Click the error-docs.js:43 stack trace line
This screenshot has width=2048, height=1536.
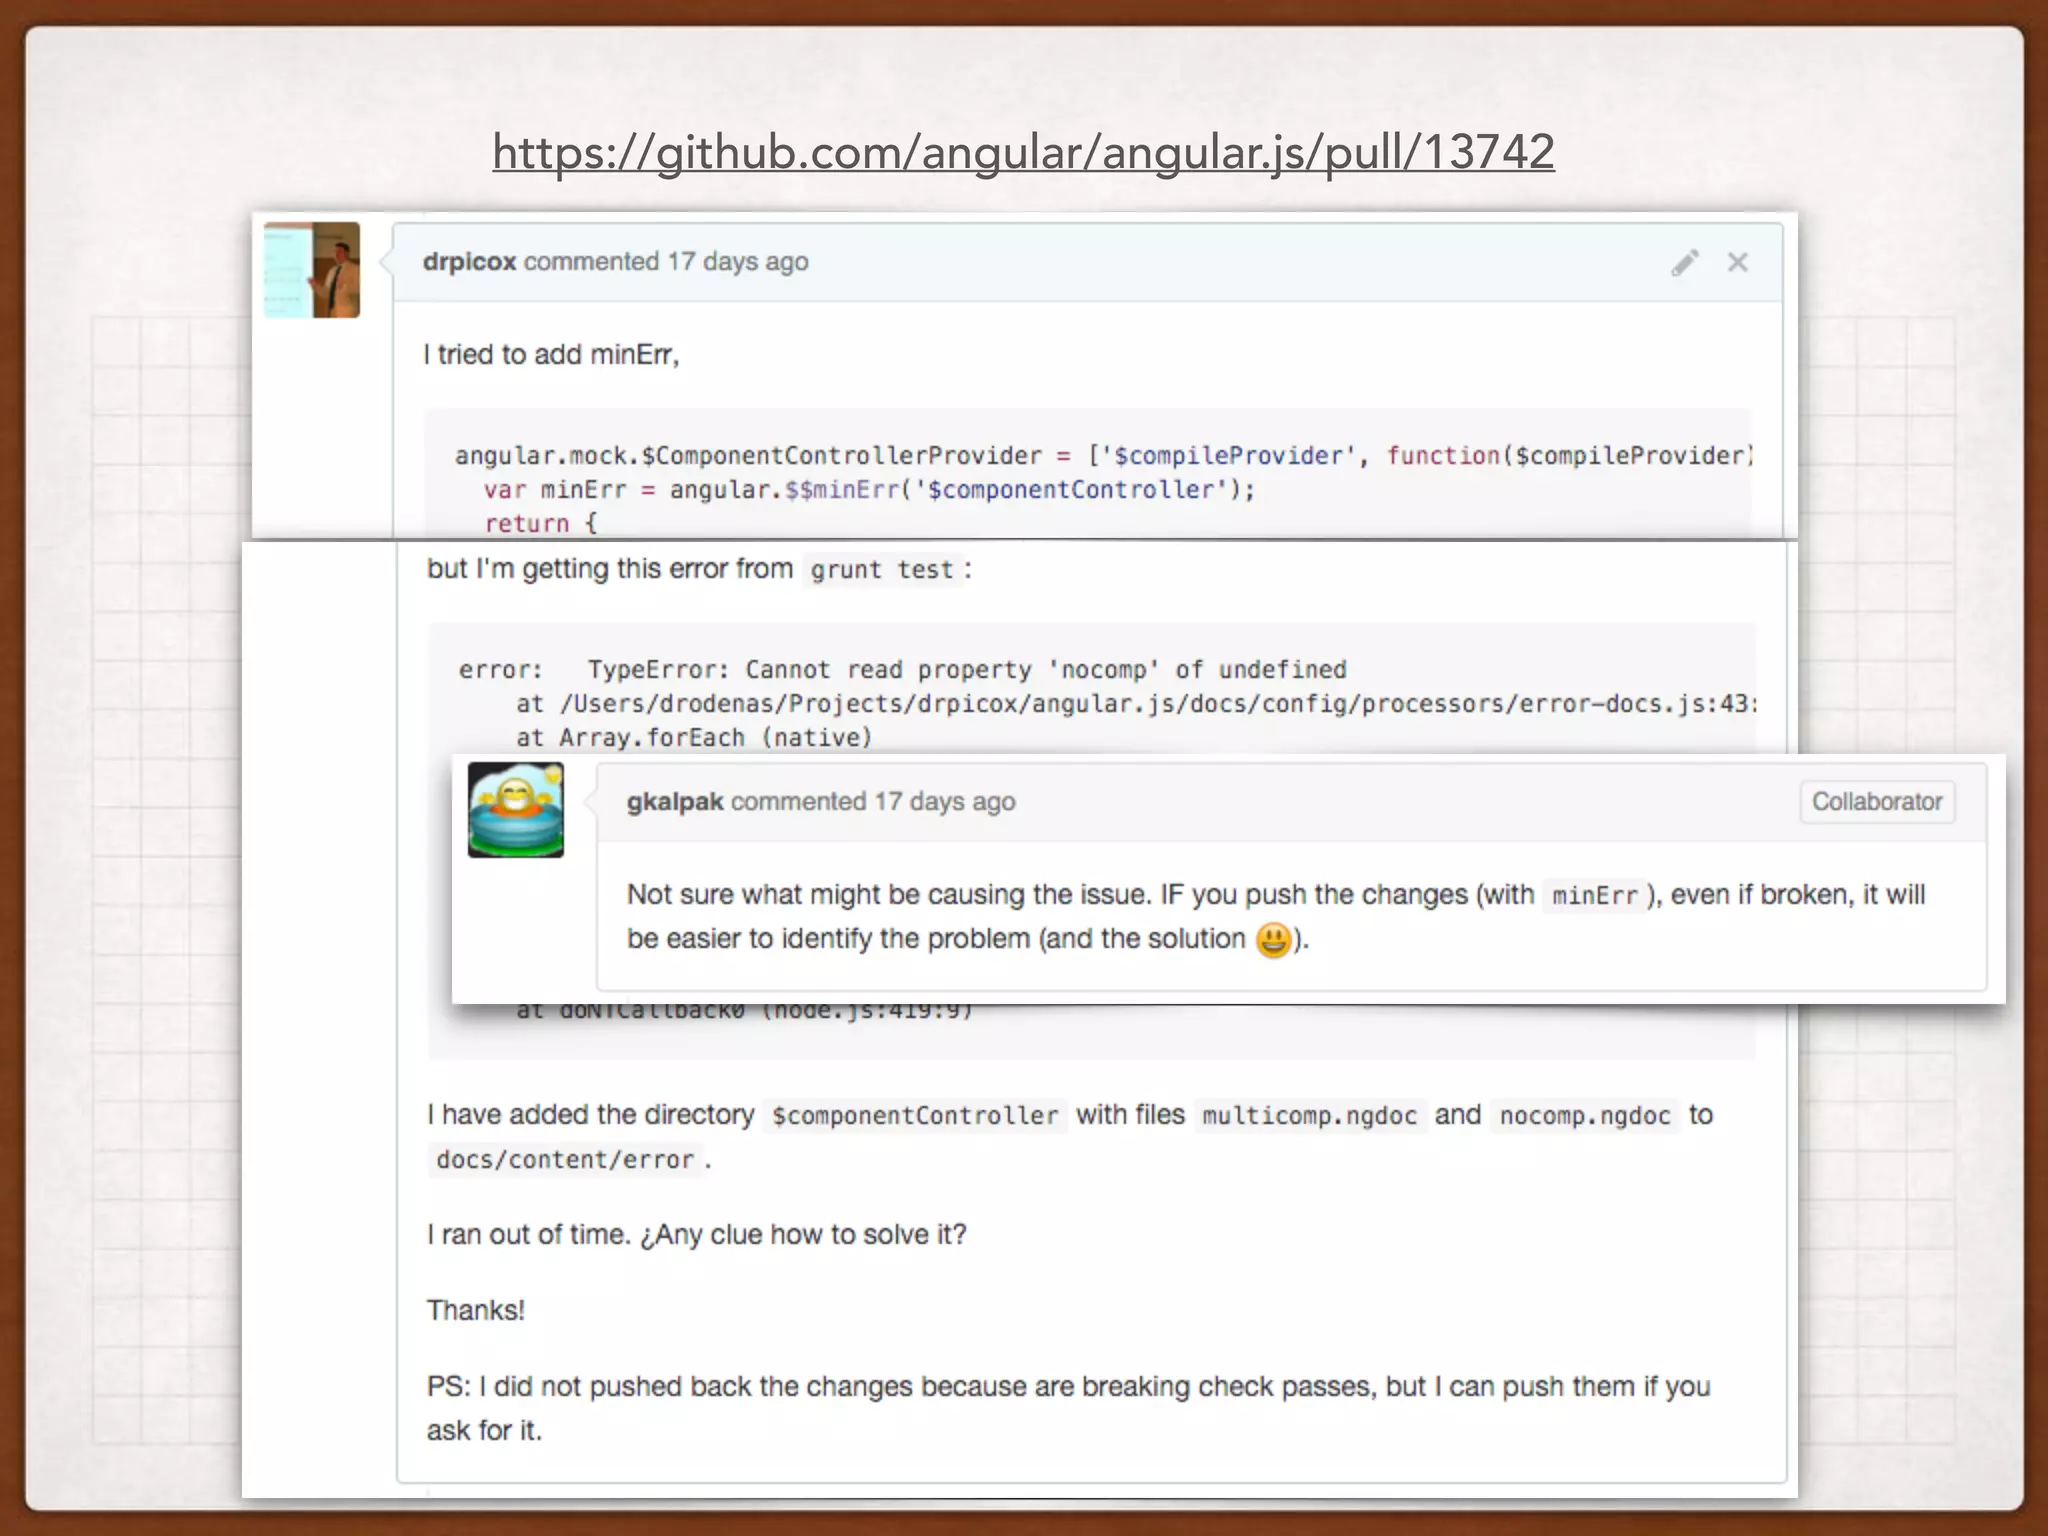[x=1136, y=704]
